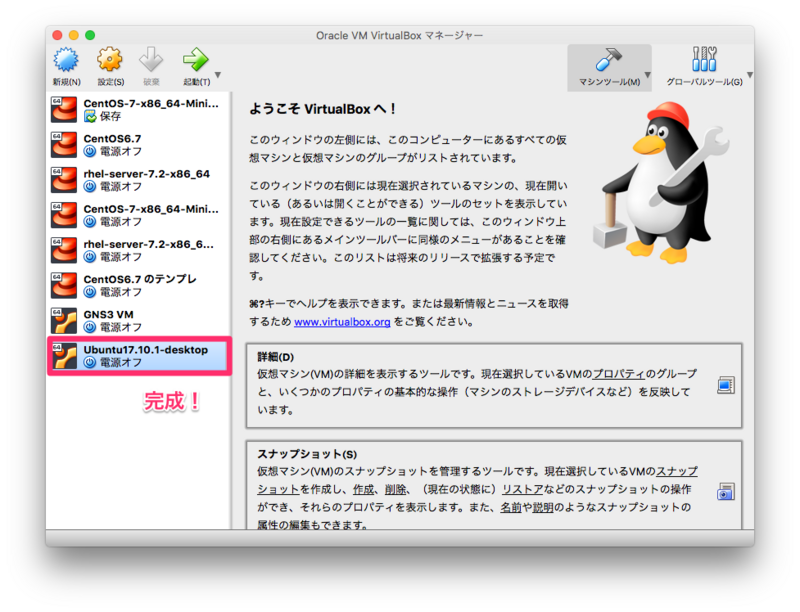Click the 名前 link in Snapshots
Screen dimensions: 800x612
click(x=510, y=507)
